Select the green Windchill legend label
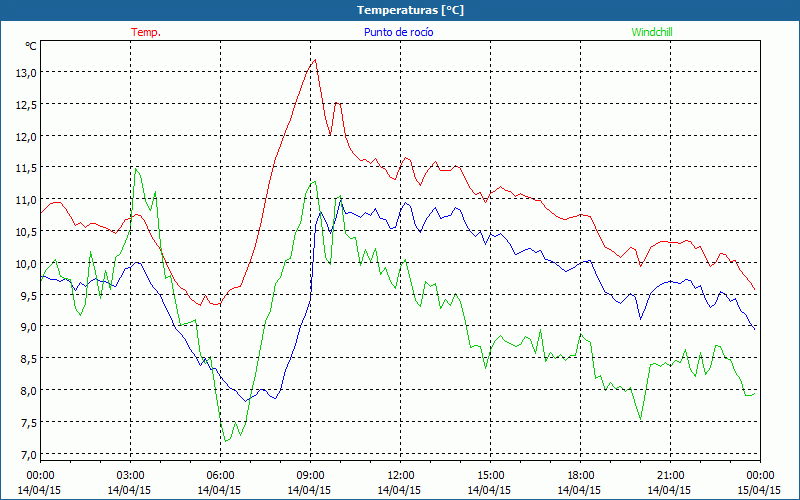Screen dimensions: 800x500 tap(652, 32)
